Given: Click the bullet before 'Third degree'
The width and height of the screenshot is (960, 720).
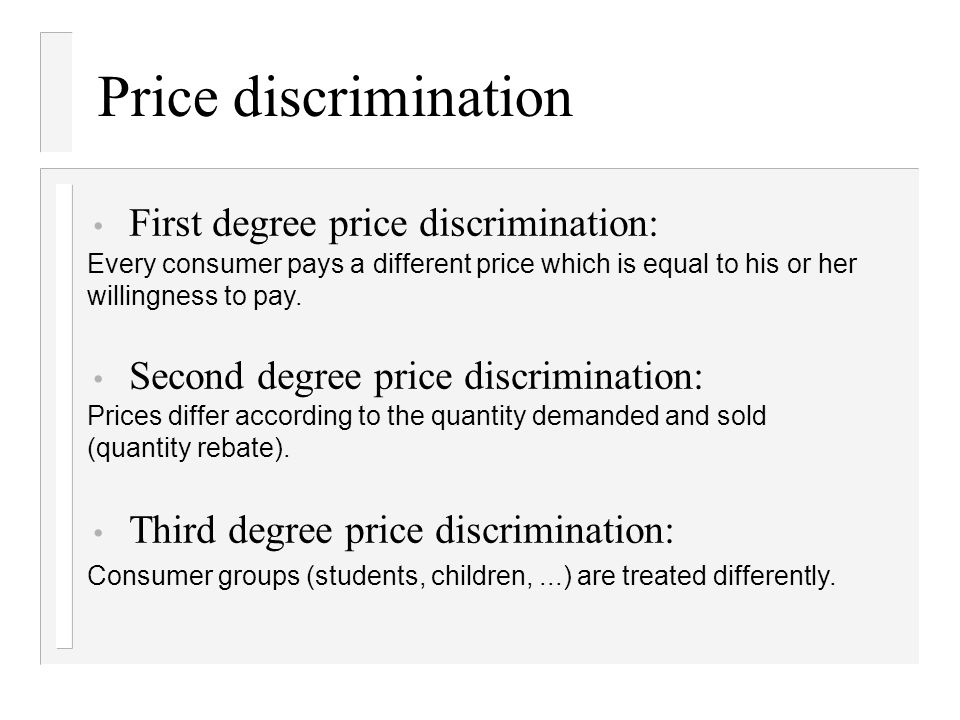Looking at the screenshot, I should (x=98, y=533).
